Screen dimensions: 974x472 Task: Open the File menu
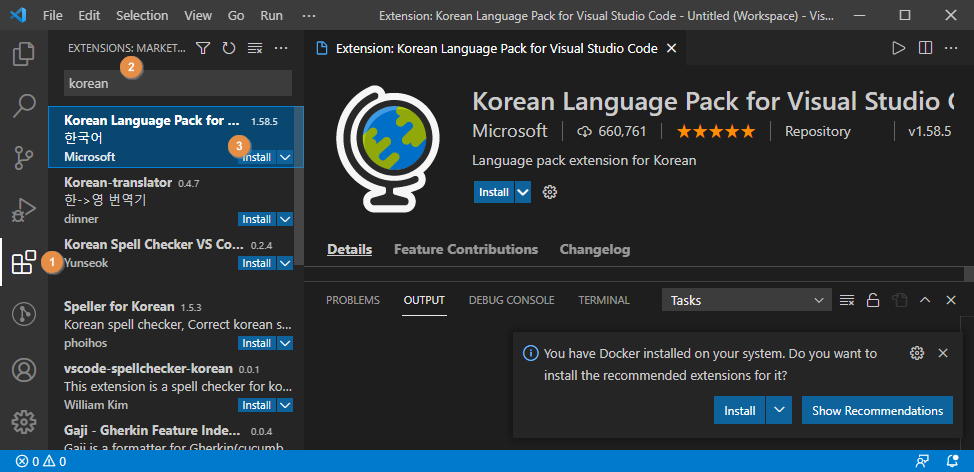coord(53,16)
